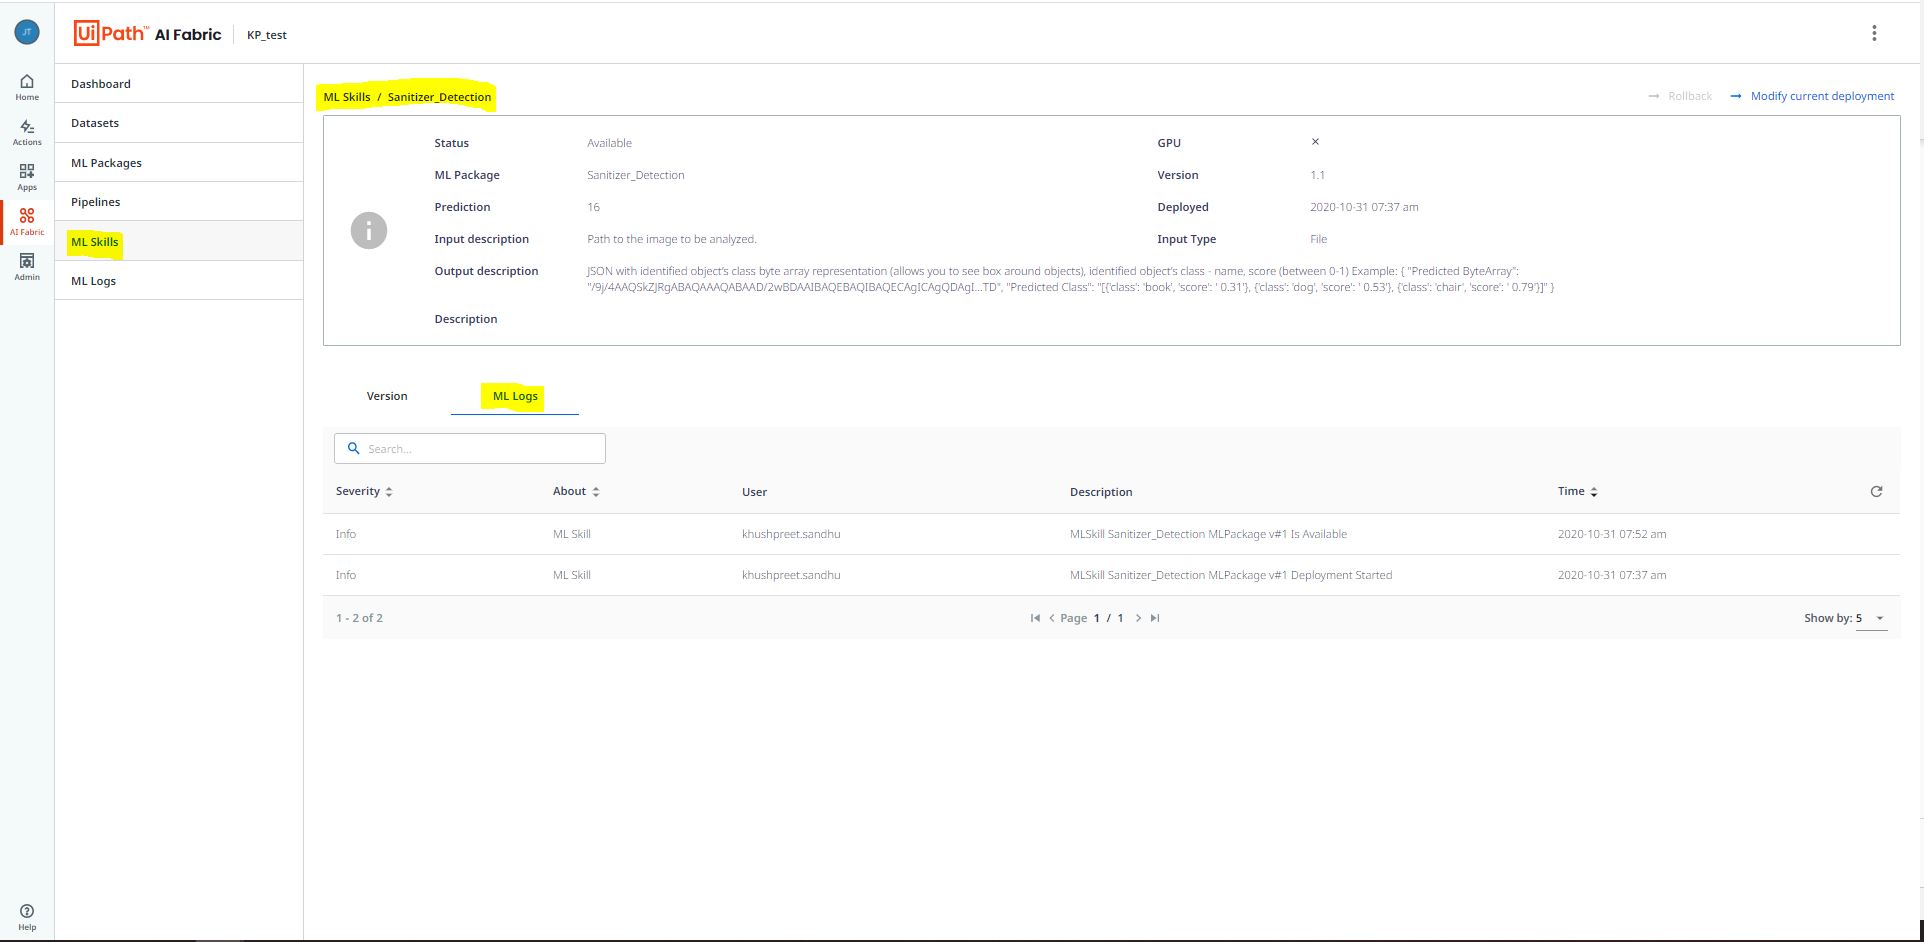This screenshot has height=942, width=1924.
Task: Click the info icon in the details panel
Action: pyautogui.click(x=369, y=231)
